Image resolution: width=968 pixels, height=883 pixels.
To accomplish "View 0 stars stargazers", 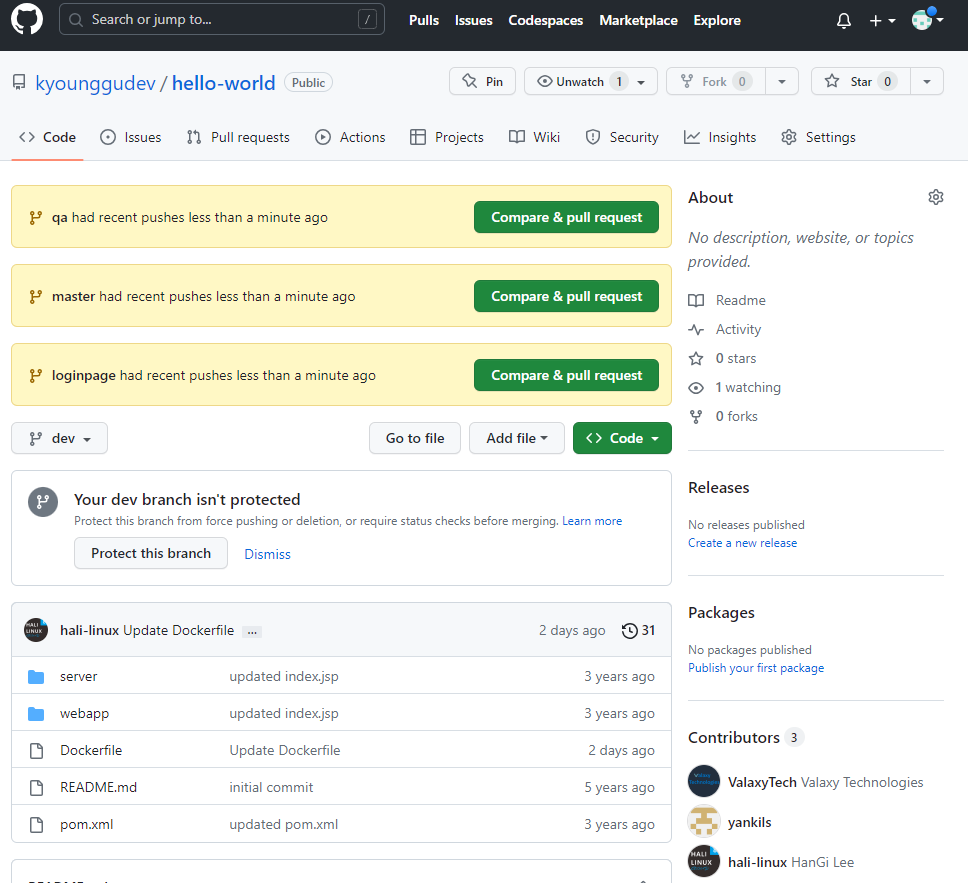I will click(722, 359).
